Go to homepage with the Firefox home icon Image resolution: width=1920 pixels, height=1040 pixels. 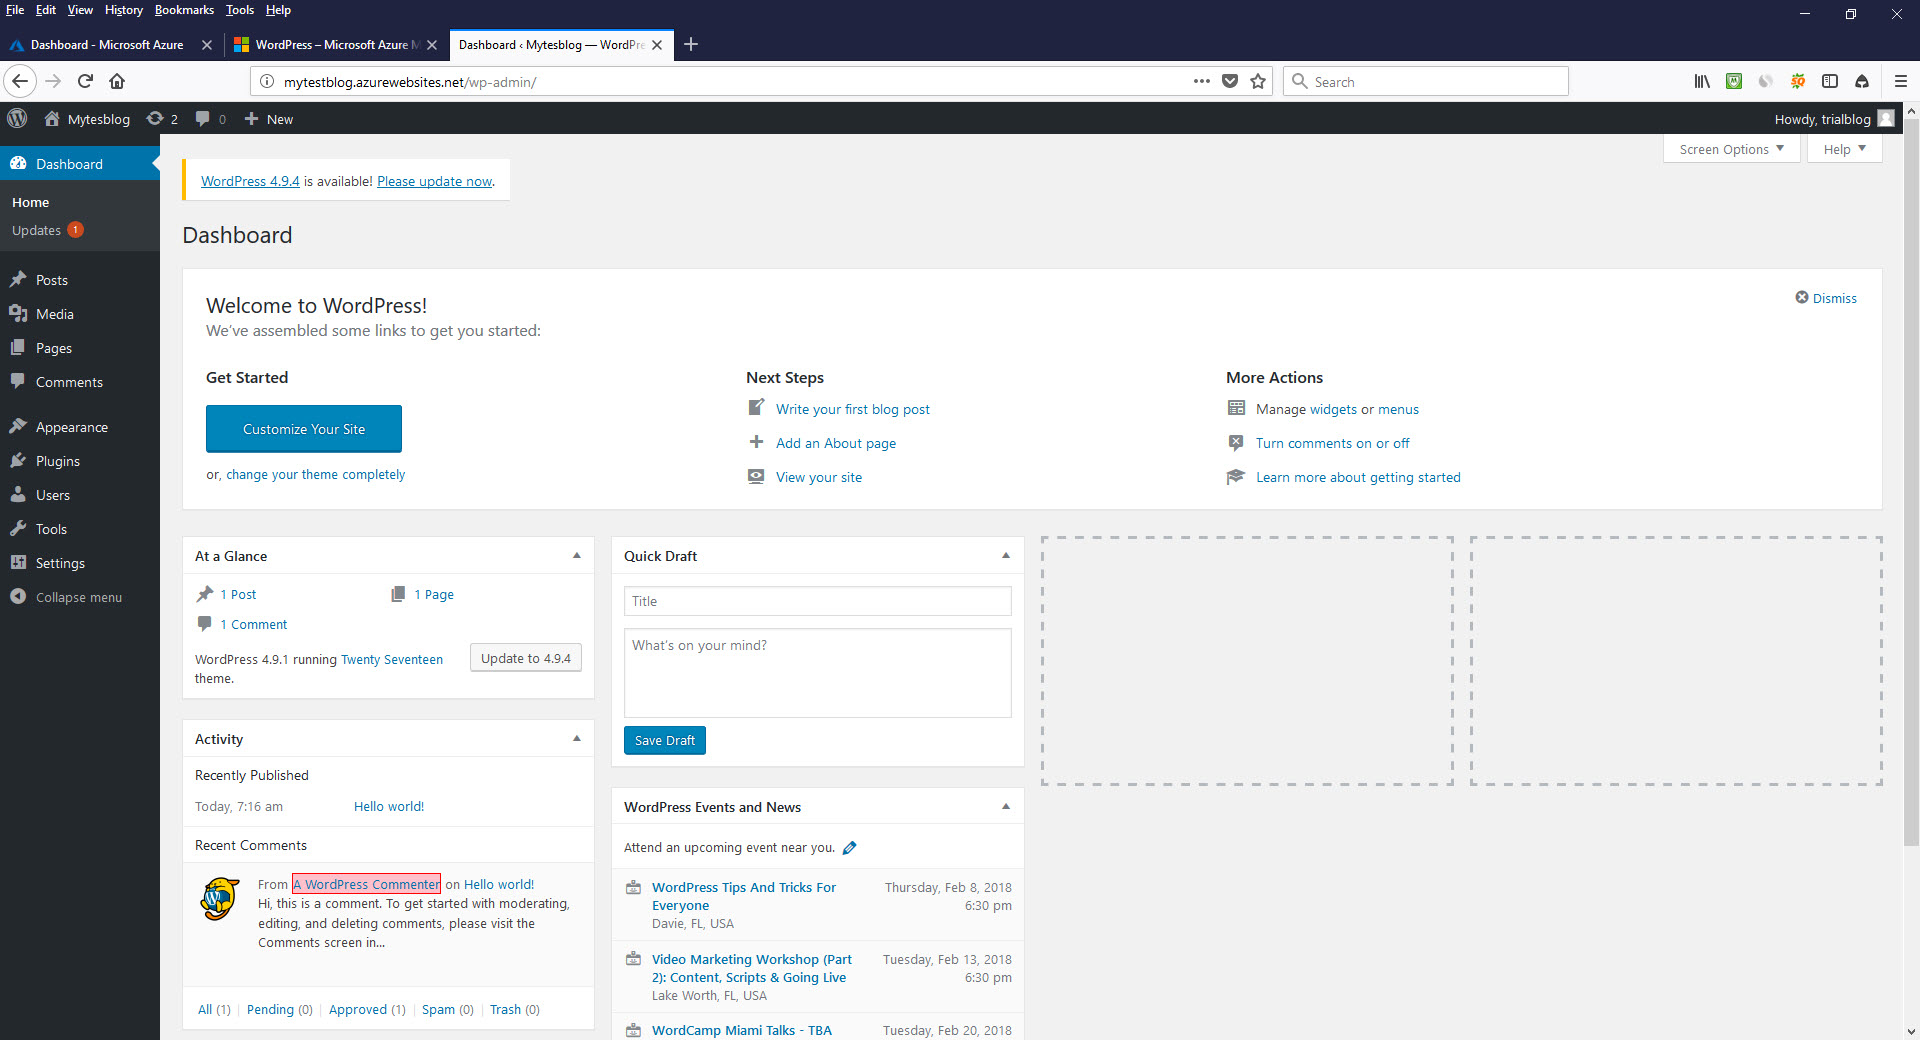116,81
